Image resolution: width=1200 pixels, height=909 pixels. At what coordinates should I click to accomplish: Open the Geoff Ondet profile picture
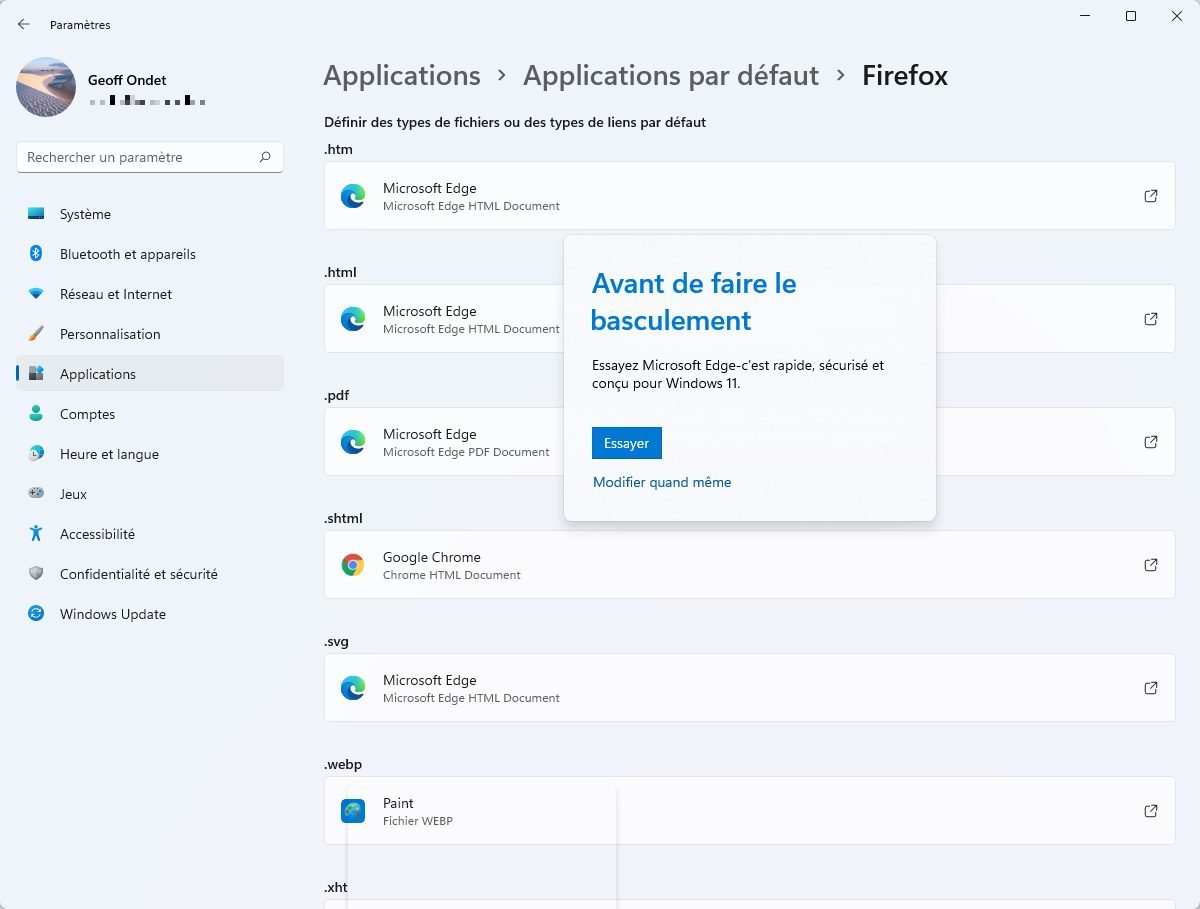(46, 87)
